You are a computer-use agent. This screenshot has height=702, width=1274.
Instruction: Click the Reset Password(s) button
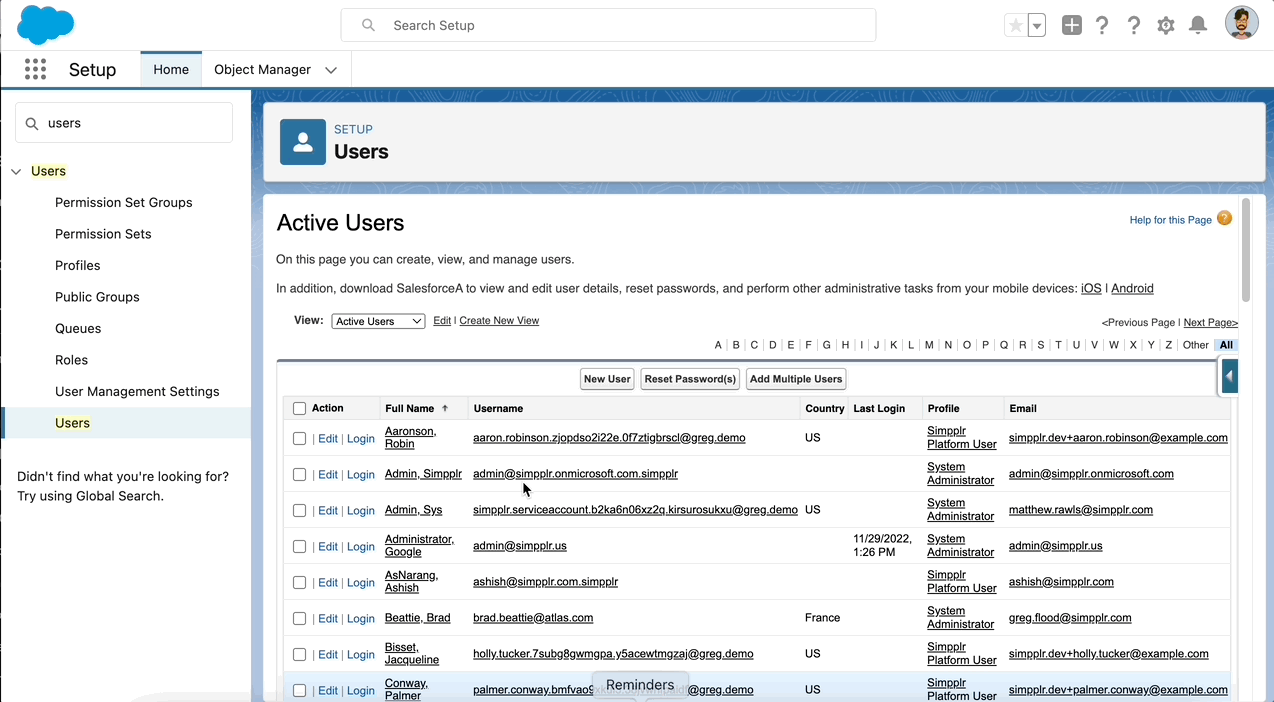tap(690, 379)
